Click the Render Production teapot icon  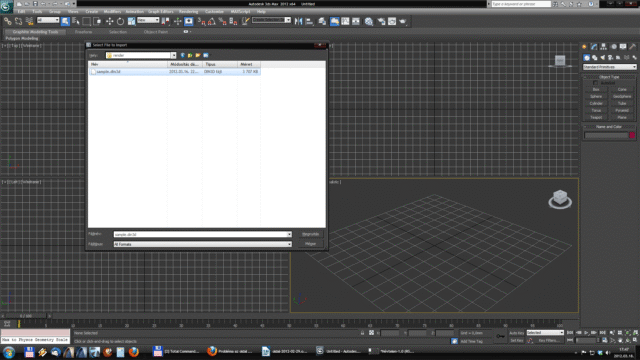point(403,21)
